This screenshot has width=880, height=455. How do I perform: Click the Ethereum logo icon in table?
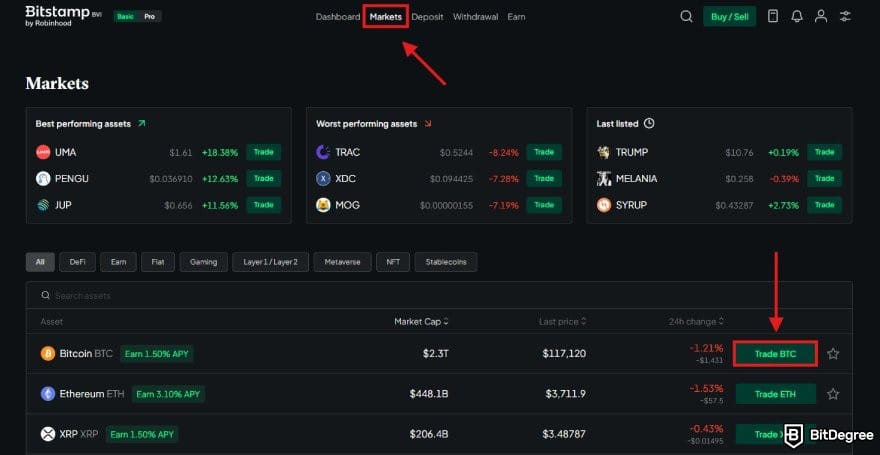point(48,394)
